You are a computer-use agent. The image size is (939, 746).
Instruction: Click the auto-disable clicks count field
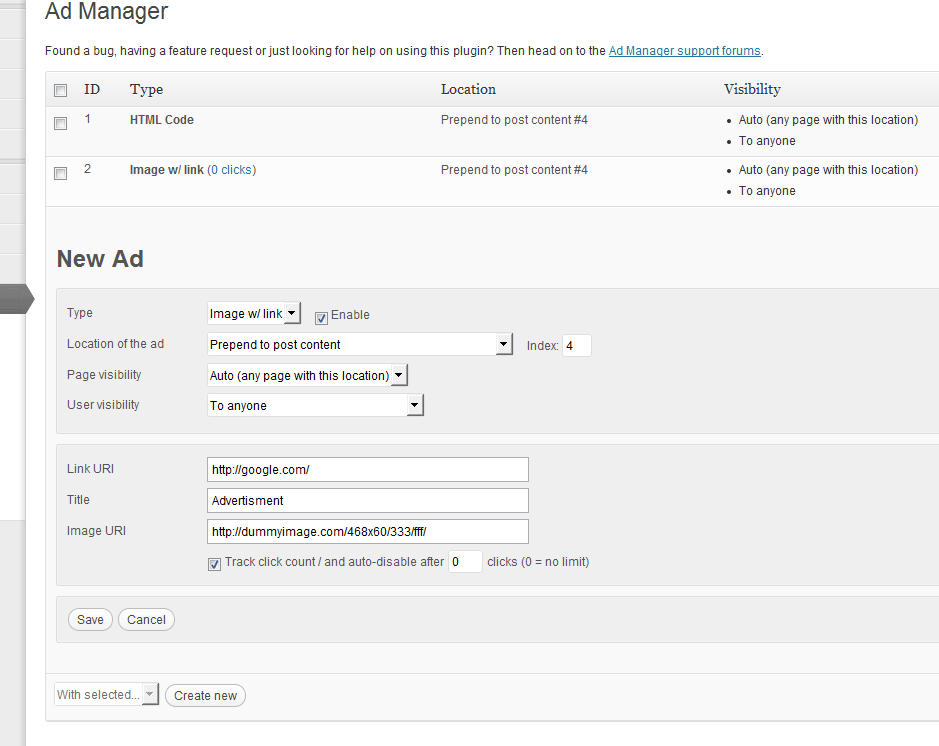click(465, 562)
